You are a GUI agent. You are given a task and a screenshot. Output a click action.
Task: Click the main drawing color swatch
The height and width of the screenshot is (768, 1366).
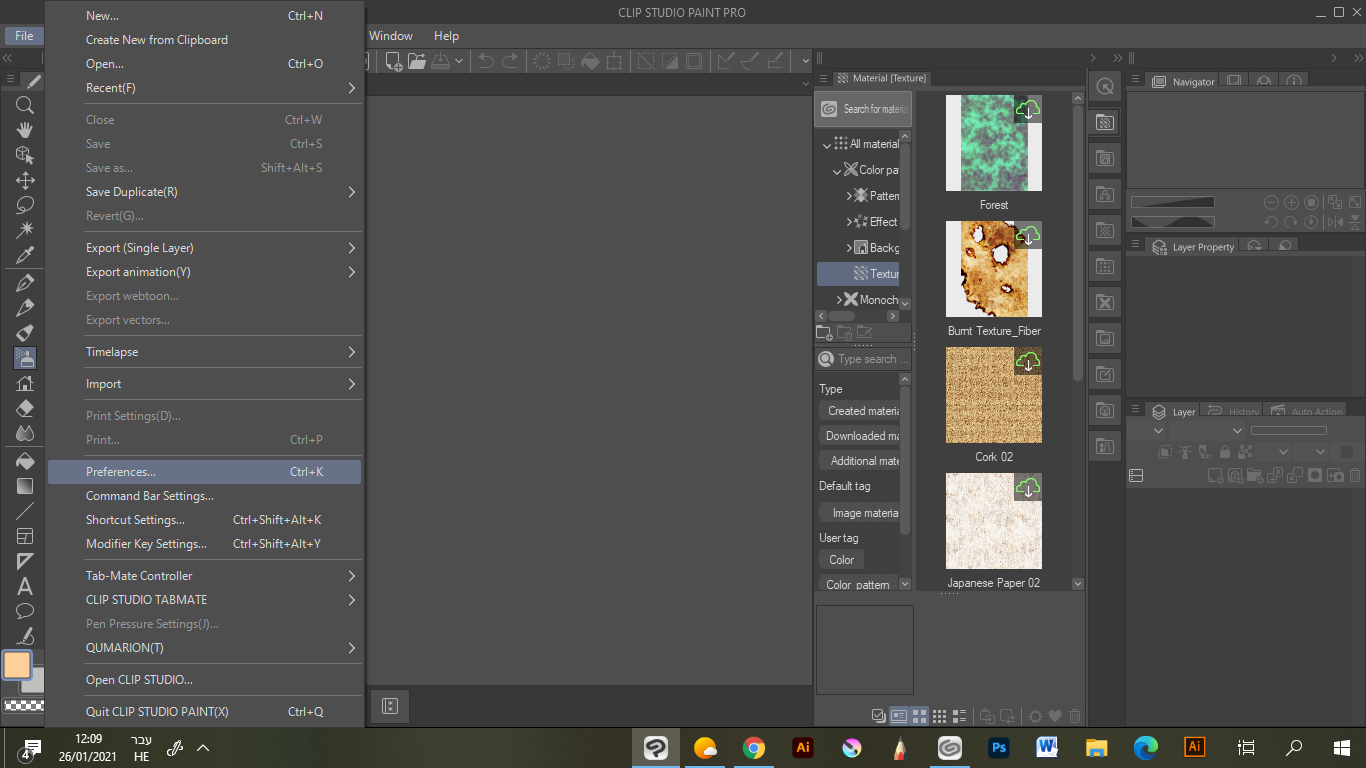coord(17,665)
